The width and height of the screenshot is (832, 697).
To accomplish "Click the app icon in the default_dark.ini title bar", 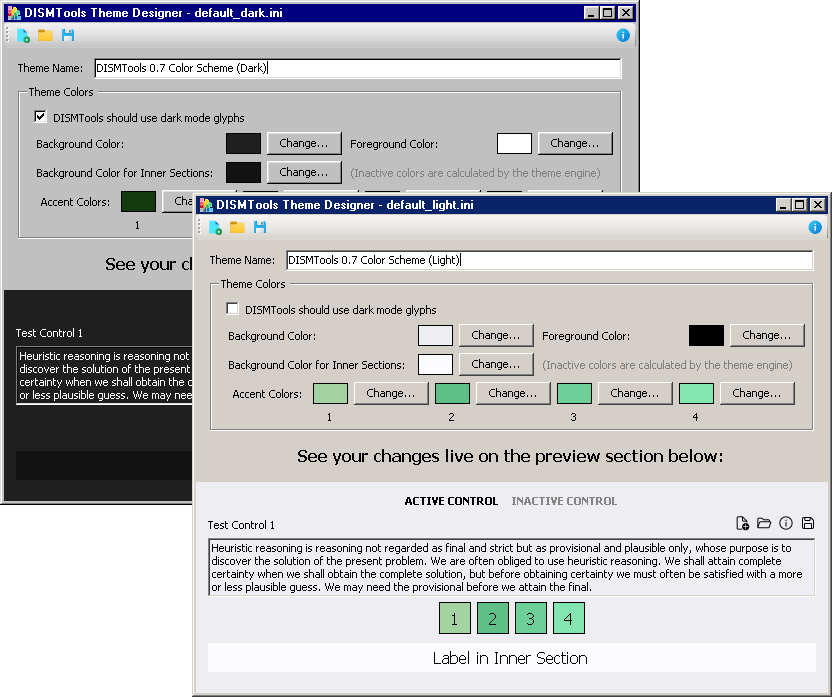I will click(14, 13).
